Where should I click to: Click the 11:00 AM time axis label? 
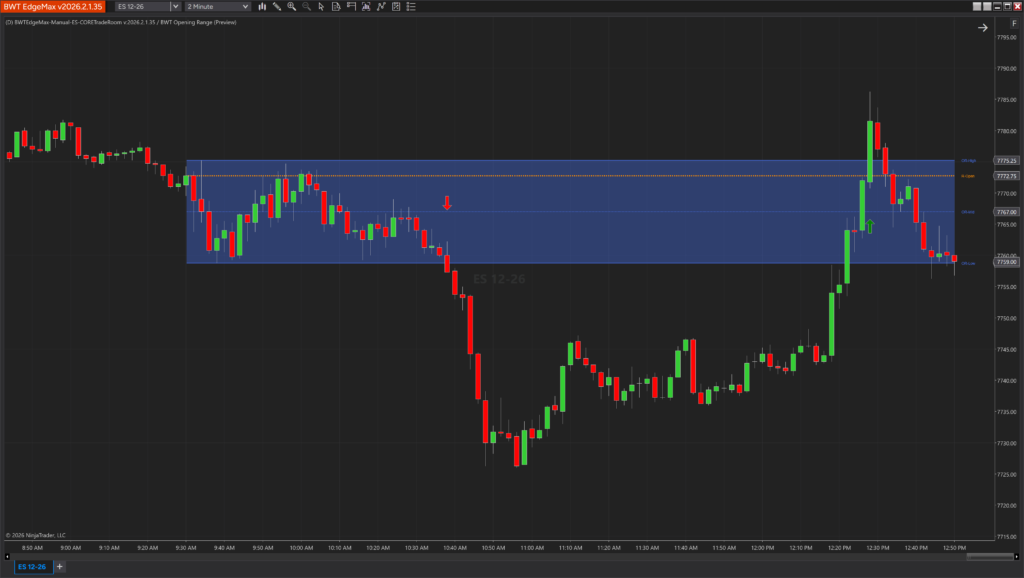coord(532,548)
